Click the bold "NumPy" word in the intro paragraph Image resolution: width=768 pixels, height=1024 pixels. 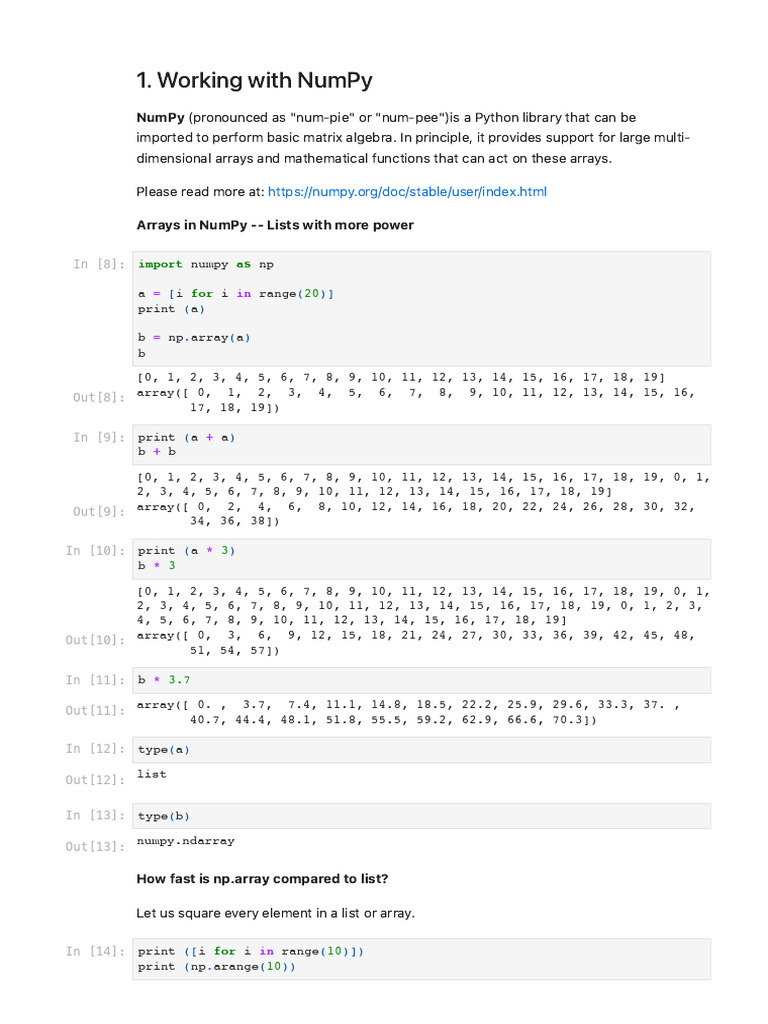click(160, 118)
